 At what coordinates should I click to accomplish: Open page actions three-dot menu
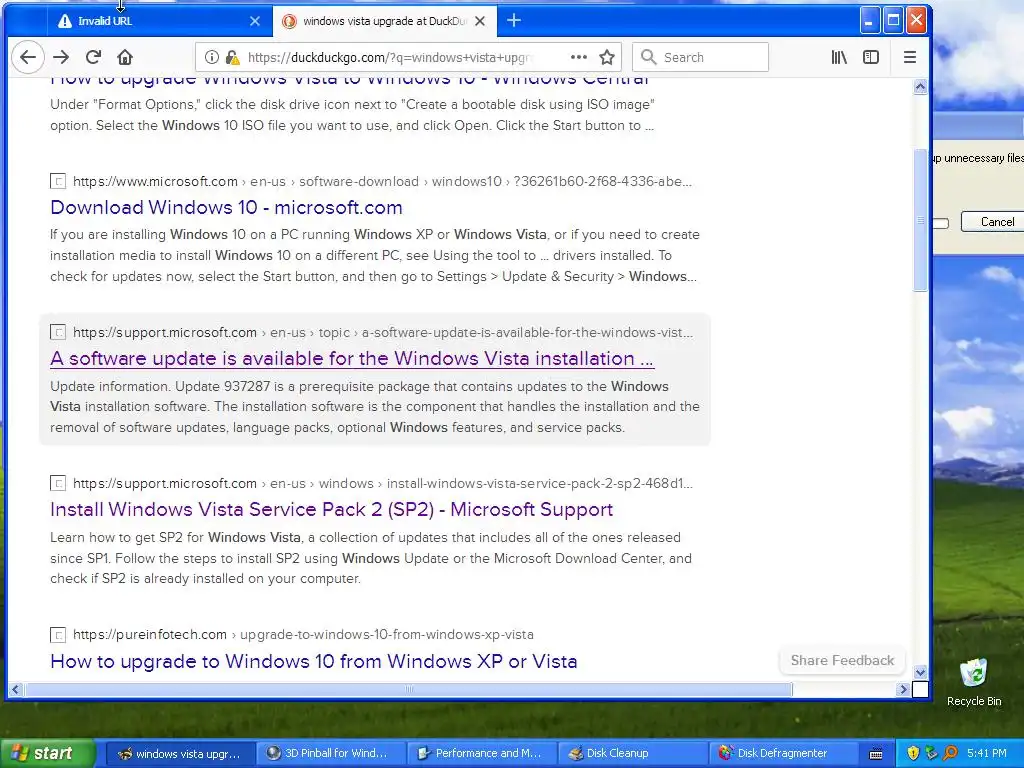(x=579, y=57)
